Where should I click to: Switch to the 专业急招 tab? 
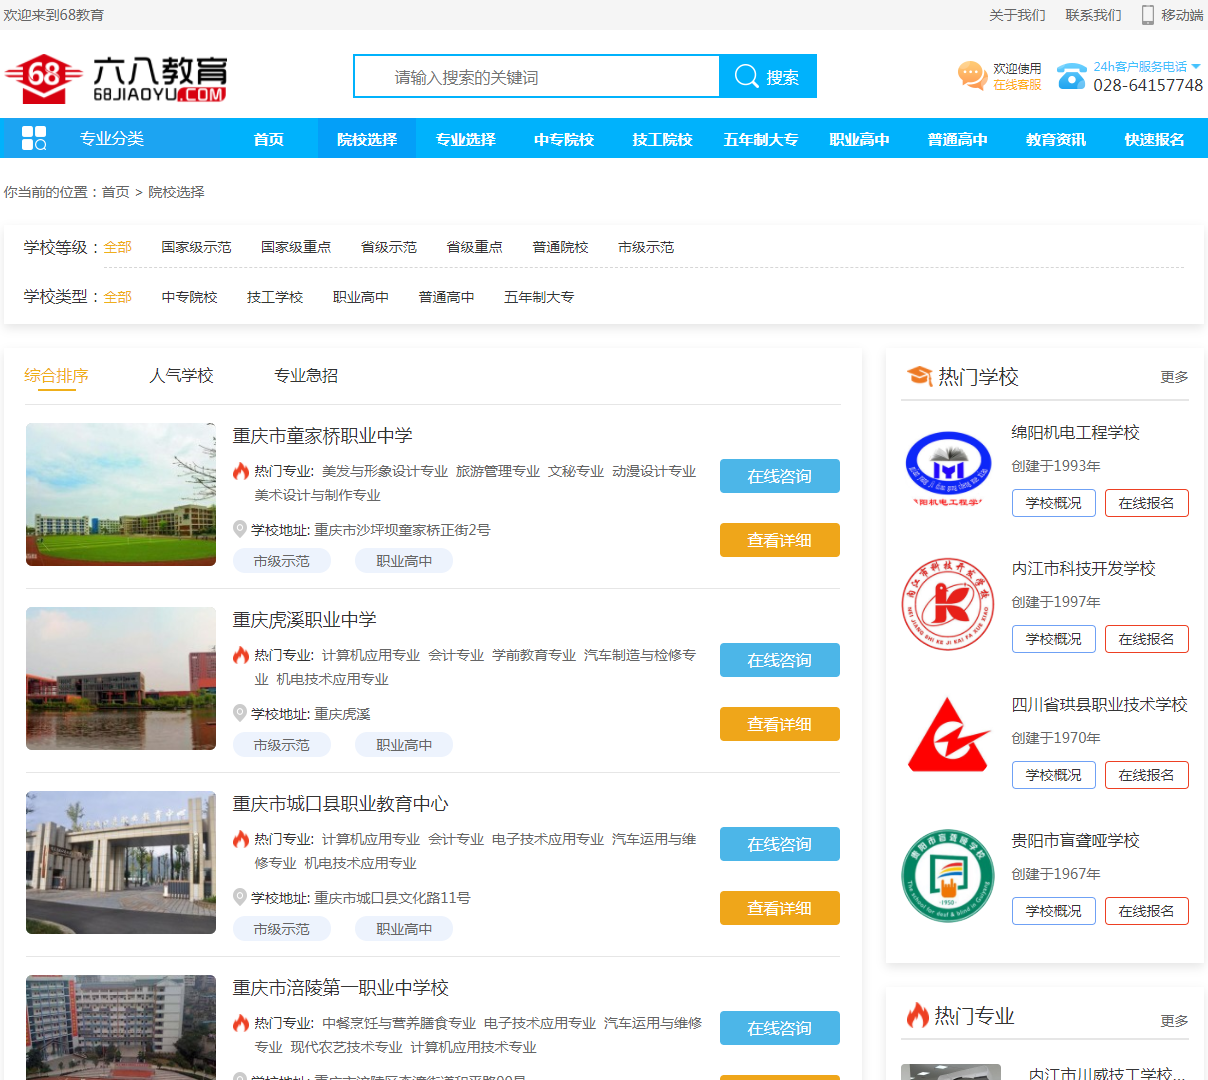pyautogui.click(x=306, y=376)
